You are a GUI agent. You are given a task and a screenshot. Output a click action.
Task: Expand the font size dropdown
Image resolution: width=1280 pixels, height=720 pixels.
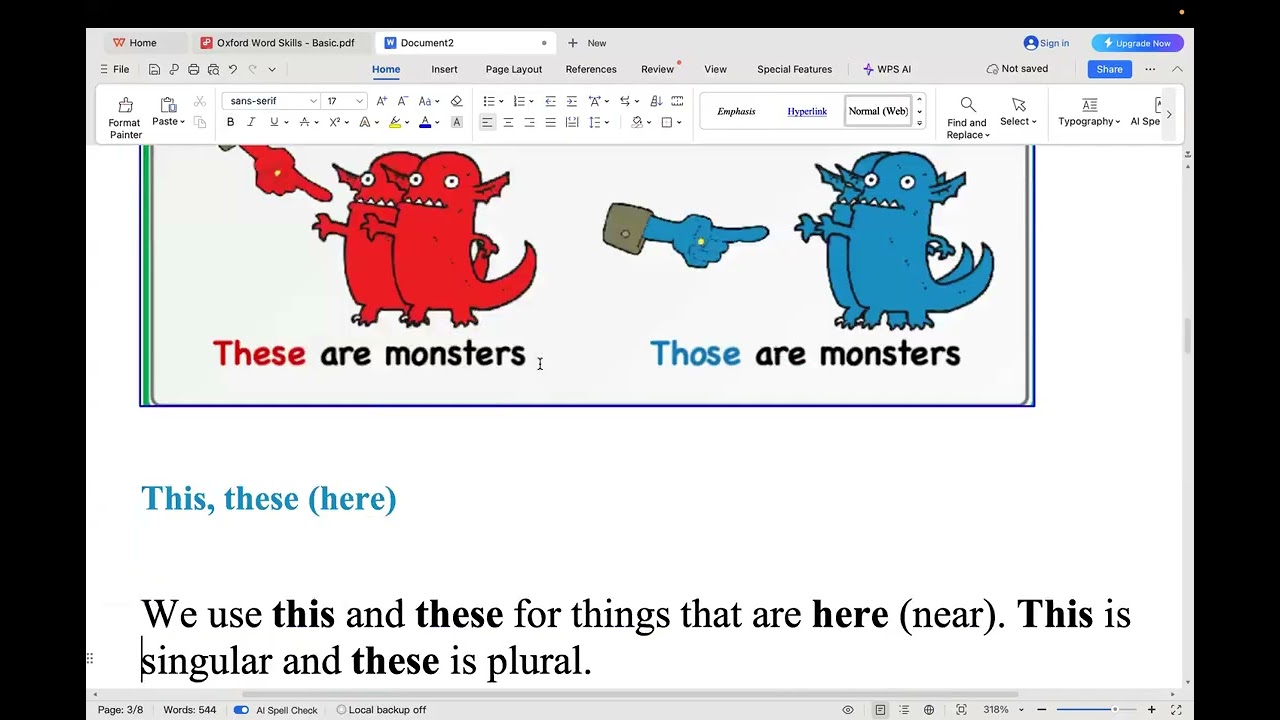point(359,101)
